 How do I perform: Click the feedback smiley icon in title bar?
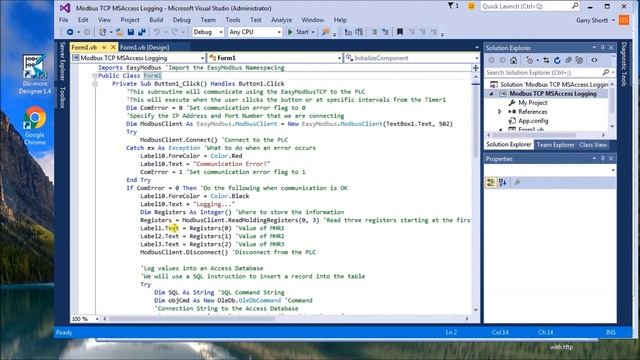[471, 6]
